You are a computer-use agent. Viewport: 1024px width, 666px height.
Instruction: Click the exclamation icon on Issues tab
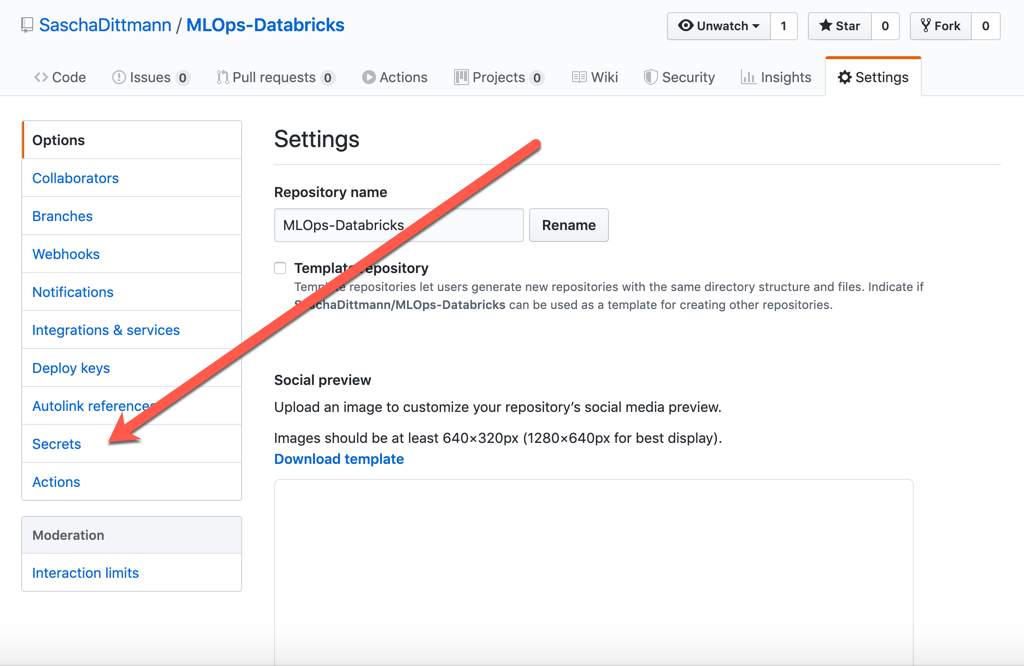click(x=119, y=77)
